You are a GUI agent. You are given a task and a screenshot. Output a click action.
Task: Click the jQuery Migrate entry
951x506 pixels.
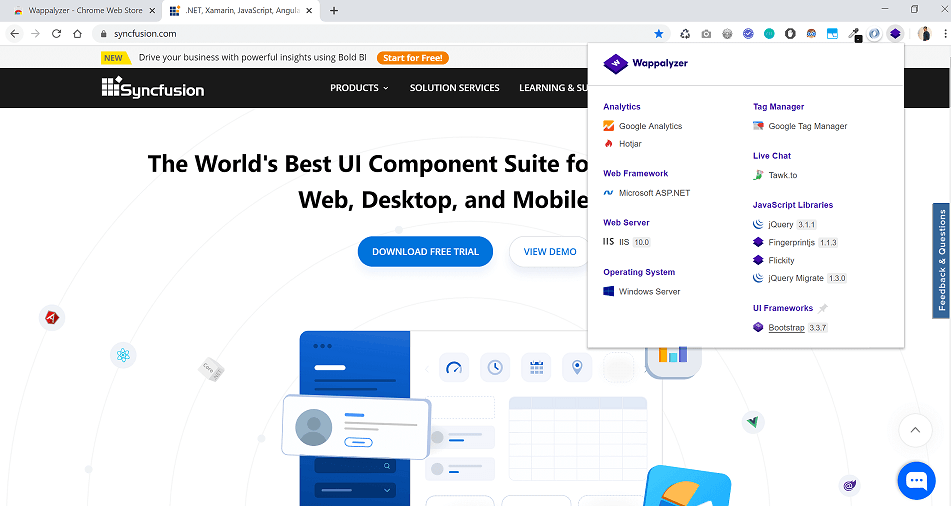[799, 278]
